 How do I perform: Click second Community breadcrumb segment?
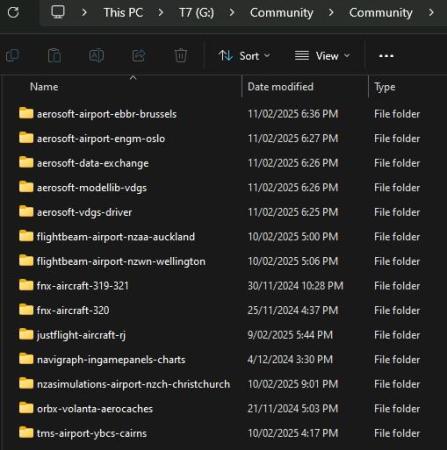click(x=381, y=13)
